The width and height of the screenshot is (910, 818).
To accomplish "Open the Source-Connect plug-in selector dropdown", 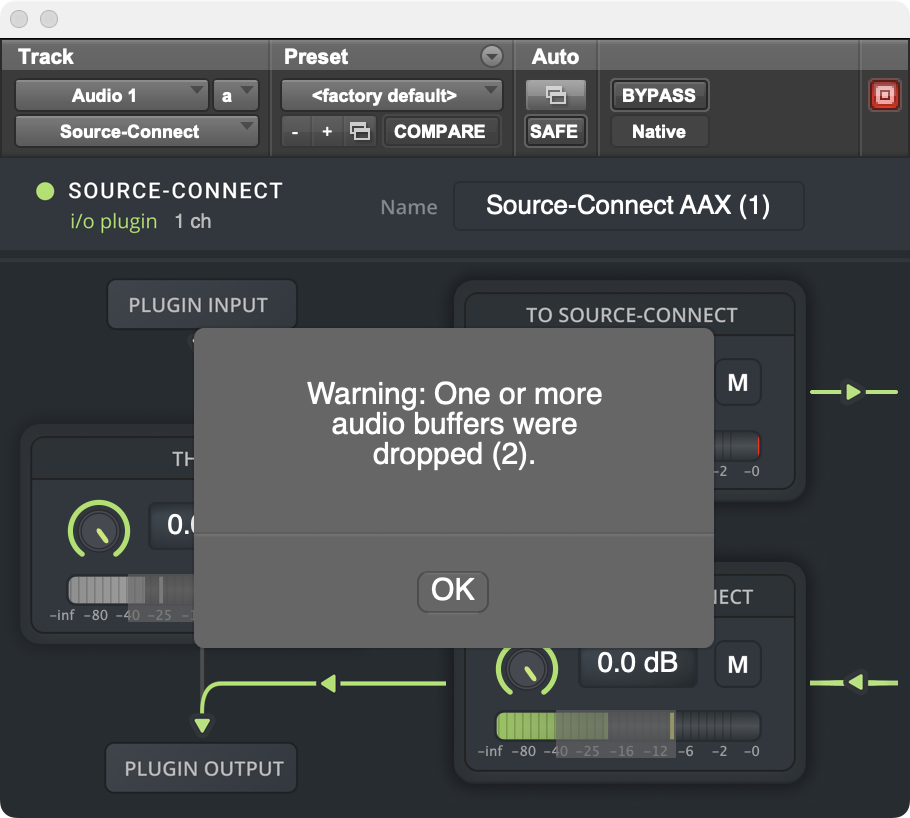I will (x=137, y=132).
